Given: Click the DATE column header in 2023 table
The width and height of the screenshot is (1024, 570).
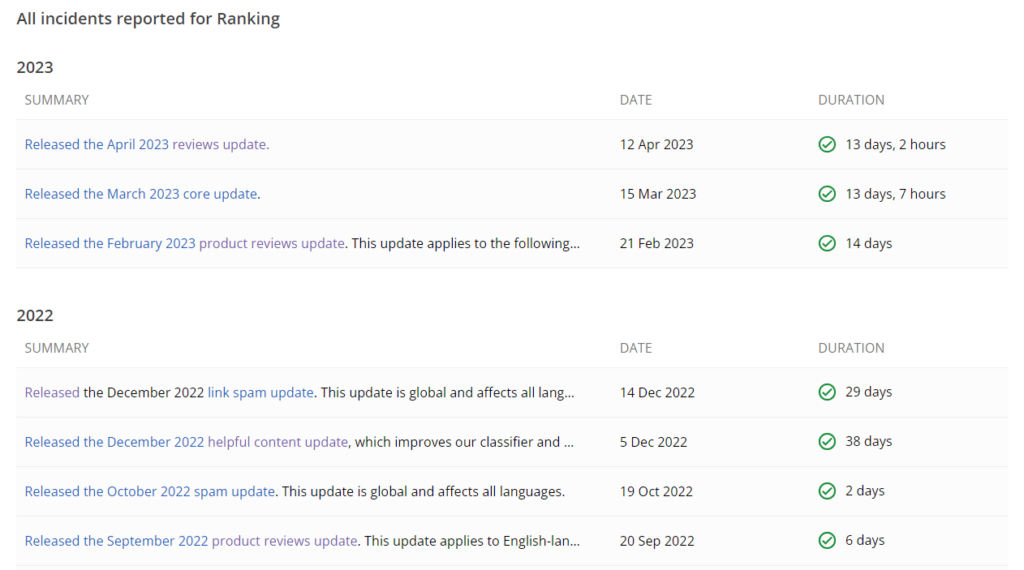Looking at the screenshot, I should 635,100.
